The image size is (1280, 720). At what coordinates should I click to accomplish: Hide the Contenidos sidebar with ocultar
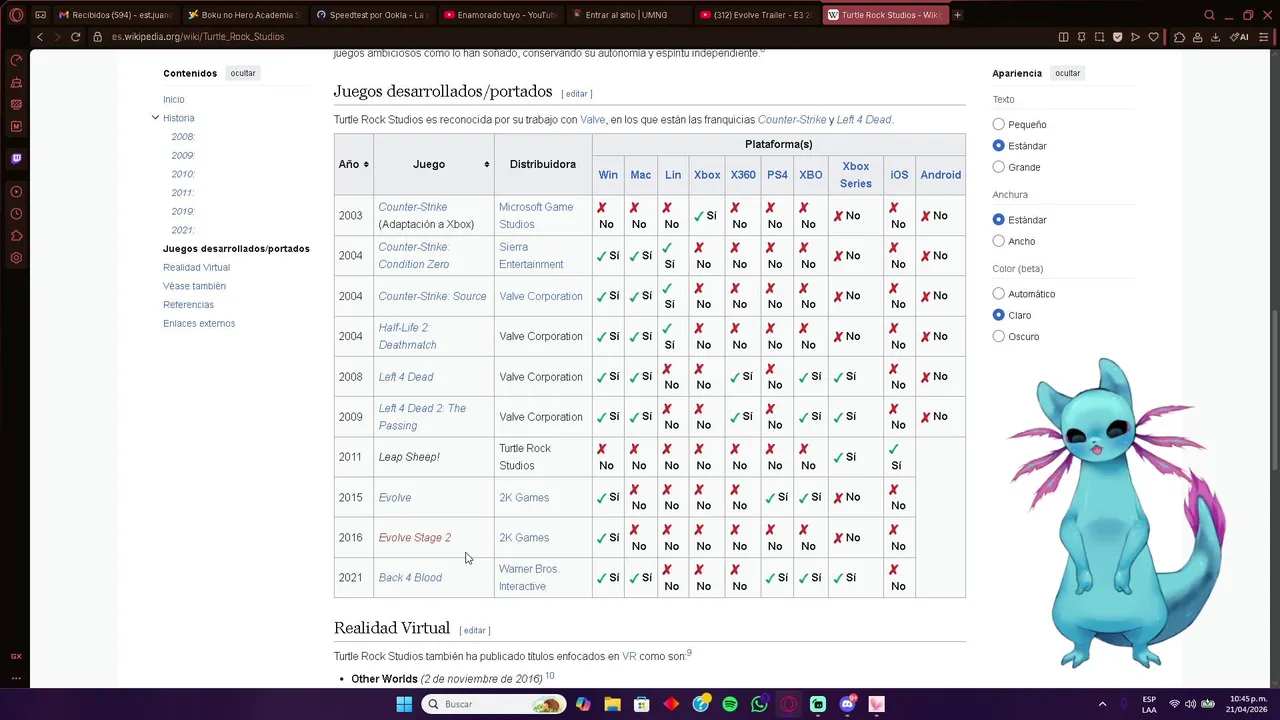point(243,73)
